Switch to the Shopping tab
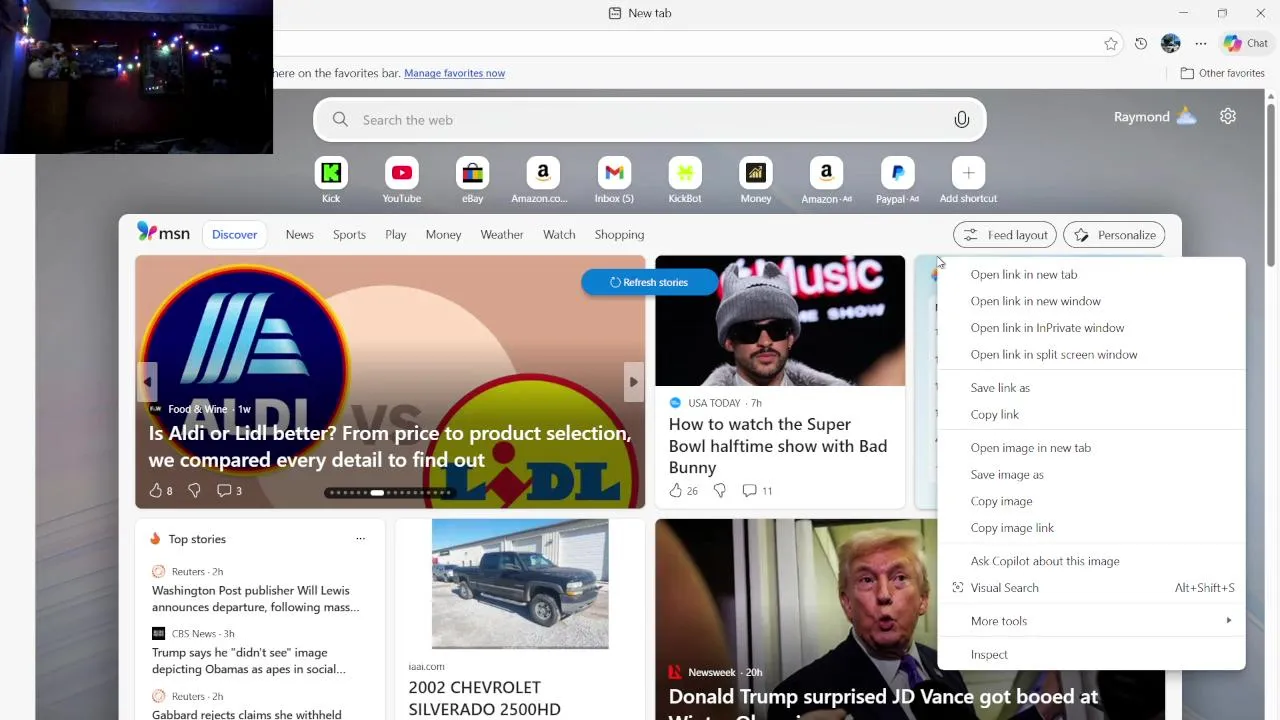The image size is (1280, 720). coord(619,234)
